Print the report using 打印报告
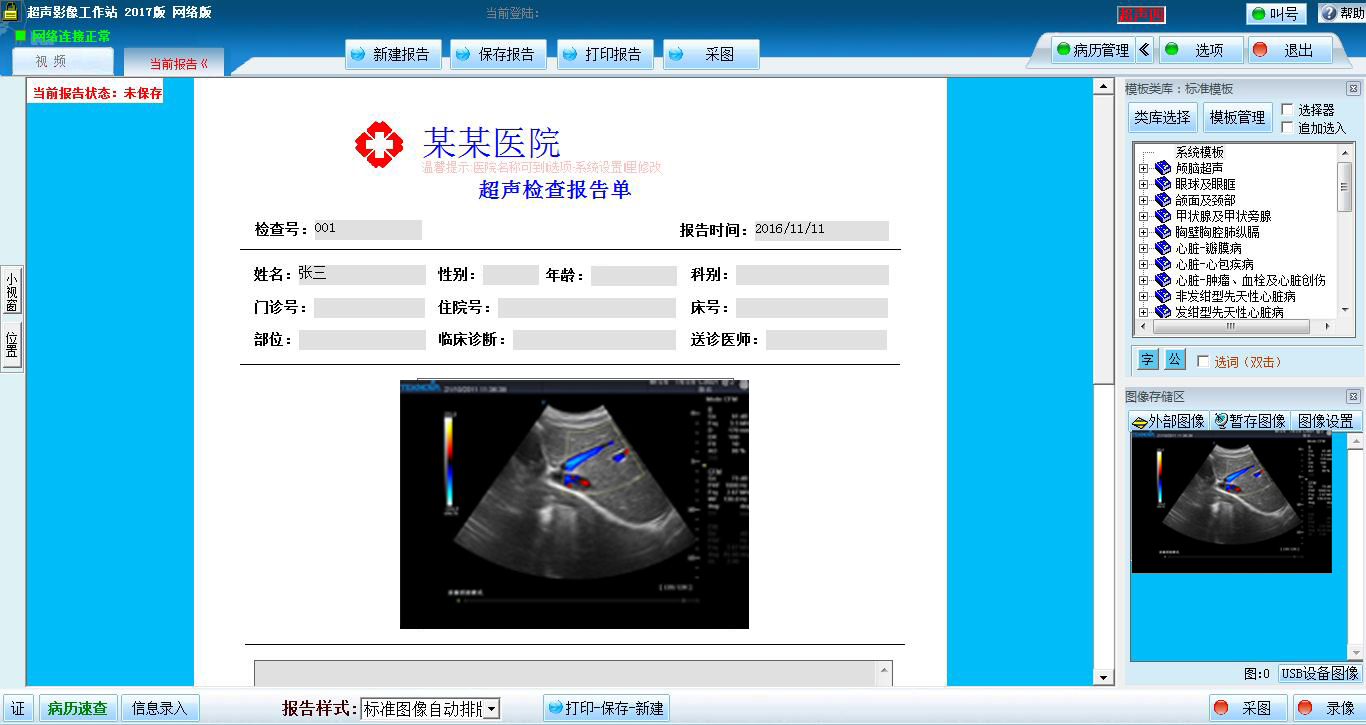 coord(605,55)
